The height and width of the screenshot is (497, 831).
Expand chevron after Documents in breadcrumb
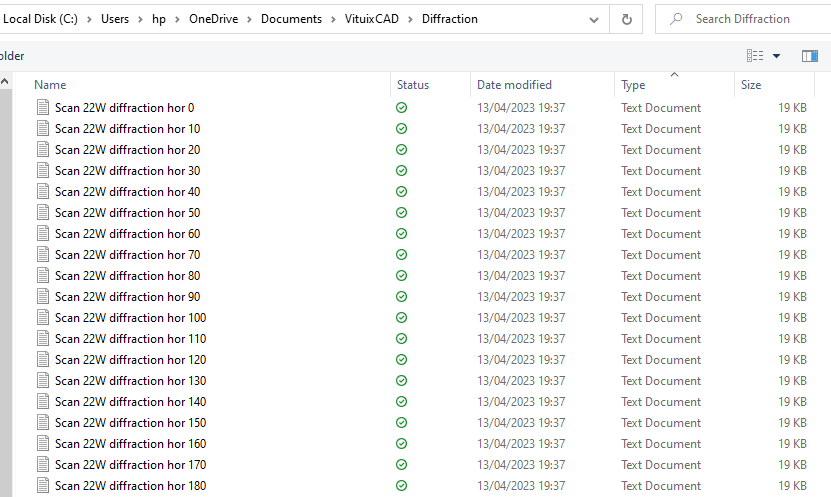coord(333,20)
